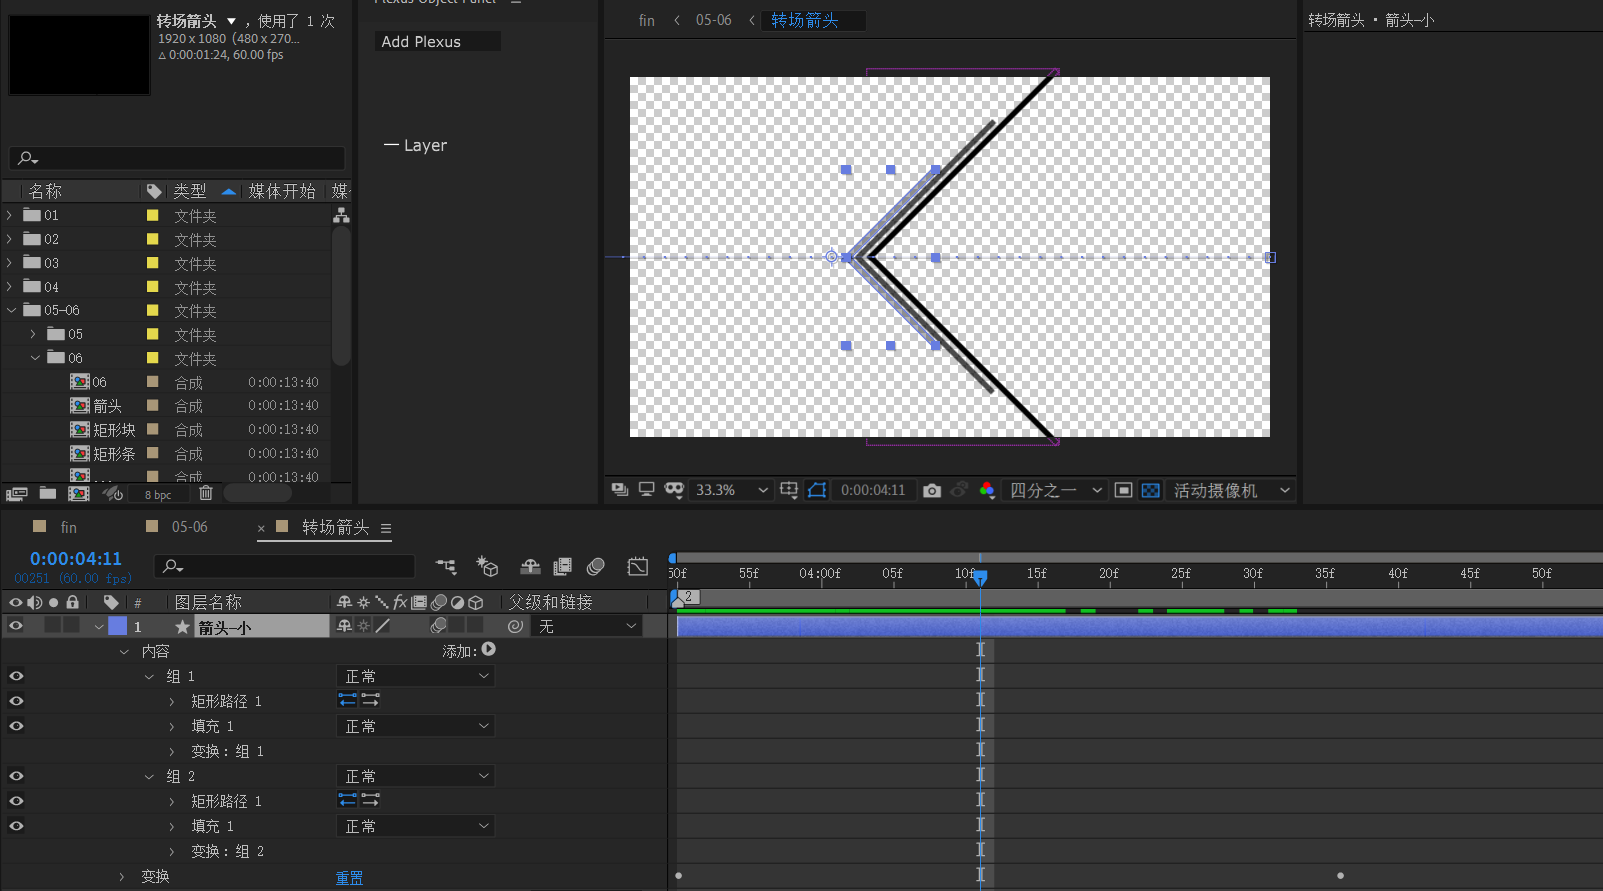Toggle visibility of 组 1 填充 1
This screenshot has width=1603, height=891.
16,726
